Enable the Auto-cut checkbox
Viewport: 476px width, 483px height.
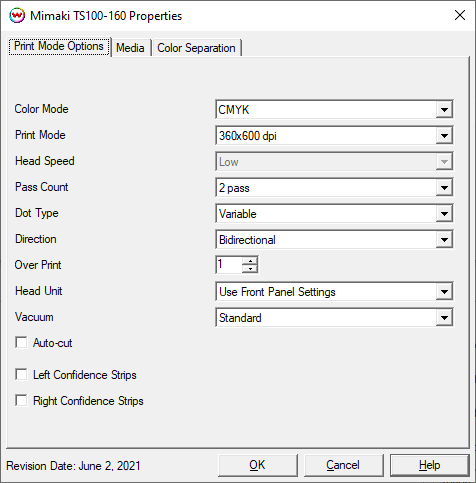click(x=21, y=342)
